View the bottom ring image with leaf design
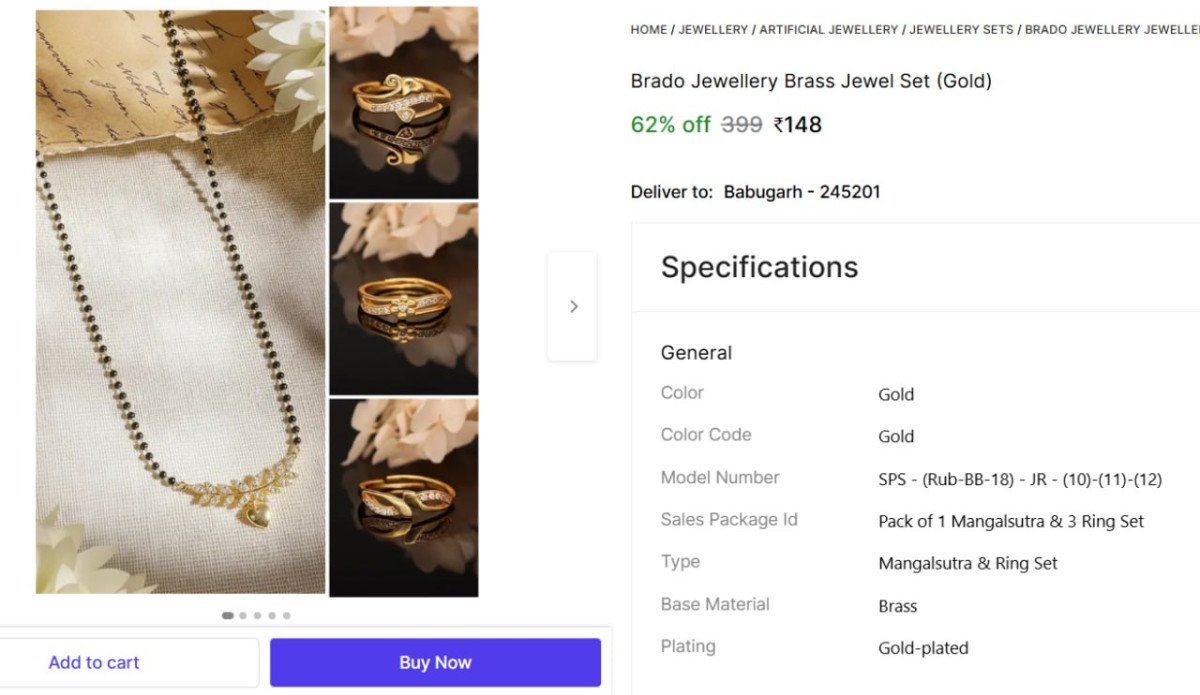1200x695 pixels. (404, 497)
